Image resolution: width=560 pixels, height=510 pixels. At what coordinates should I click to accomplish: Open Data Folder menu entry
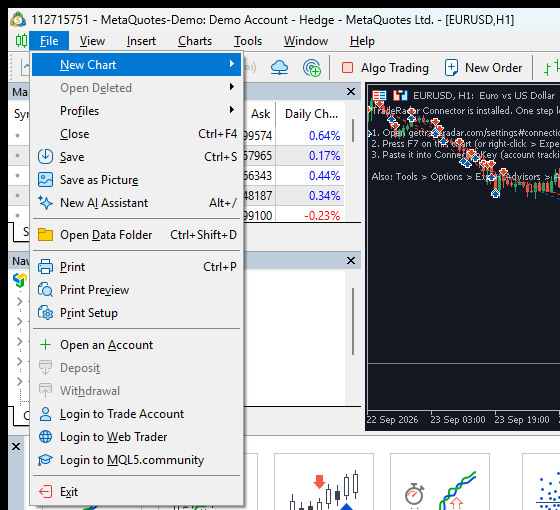pyautogui.click(x=136, y=235)
